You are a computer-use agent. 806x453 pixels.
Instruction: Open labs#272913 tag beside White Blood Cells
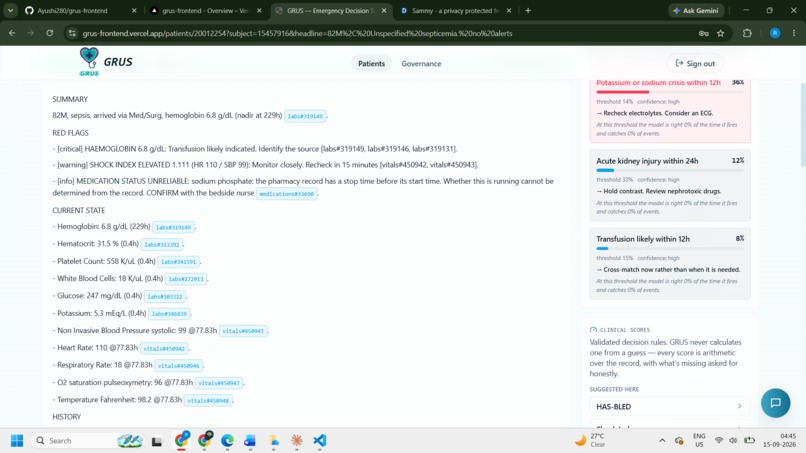pyautogui.click(x=186, y=279)
